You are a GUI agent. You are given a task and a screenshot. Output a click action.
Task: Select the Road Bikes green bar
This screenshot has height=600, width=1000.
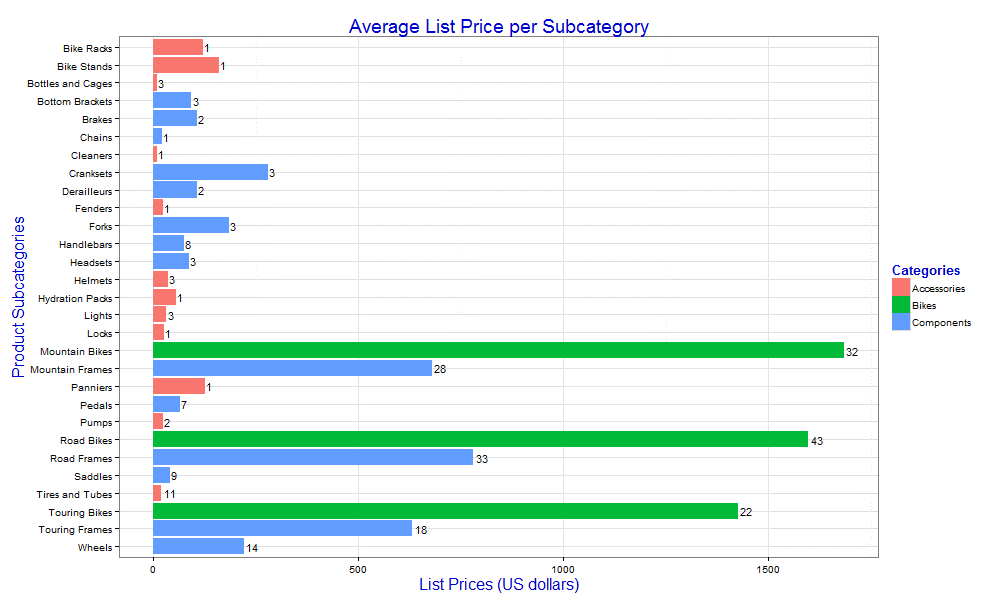tap(480, 440)
